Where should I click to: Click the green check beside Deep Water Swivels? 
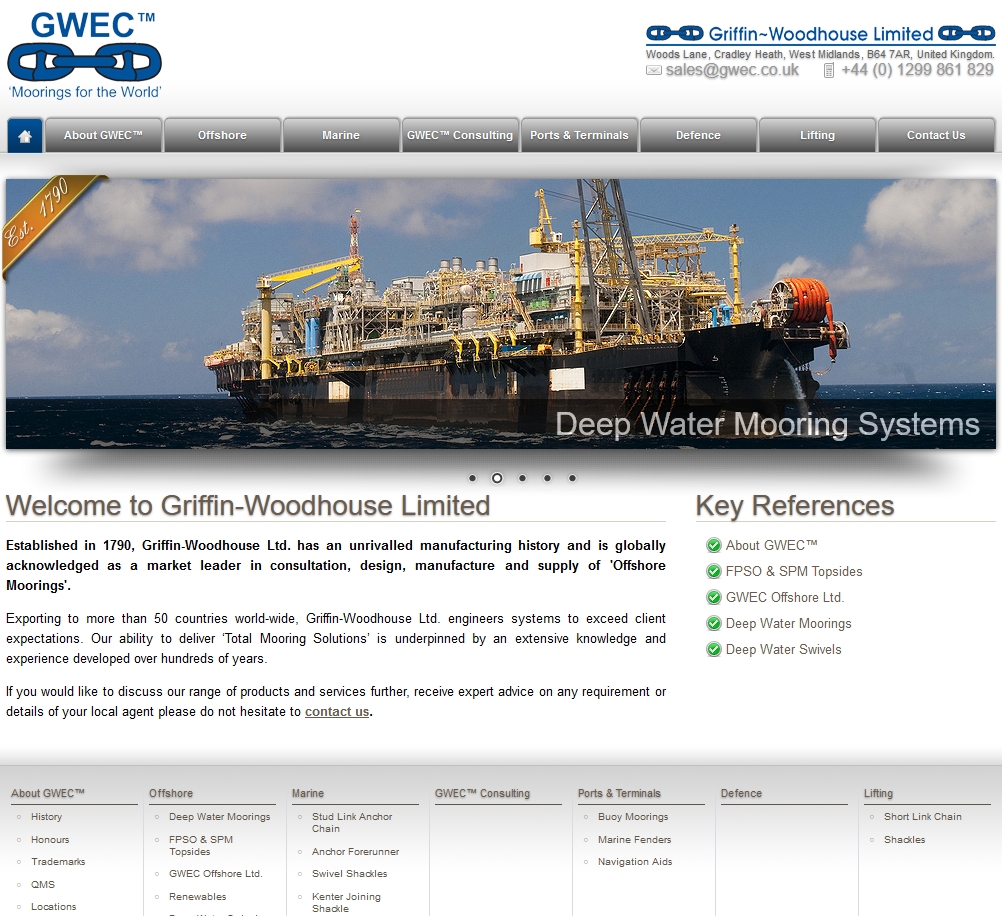click(714, 650)
